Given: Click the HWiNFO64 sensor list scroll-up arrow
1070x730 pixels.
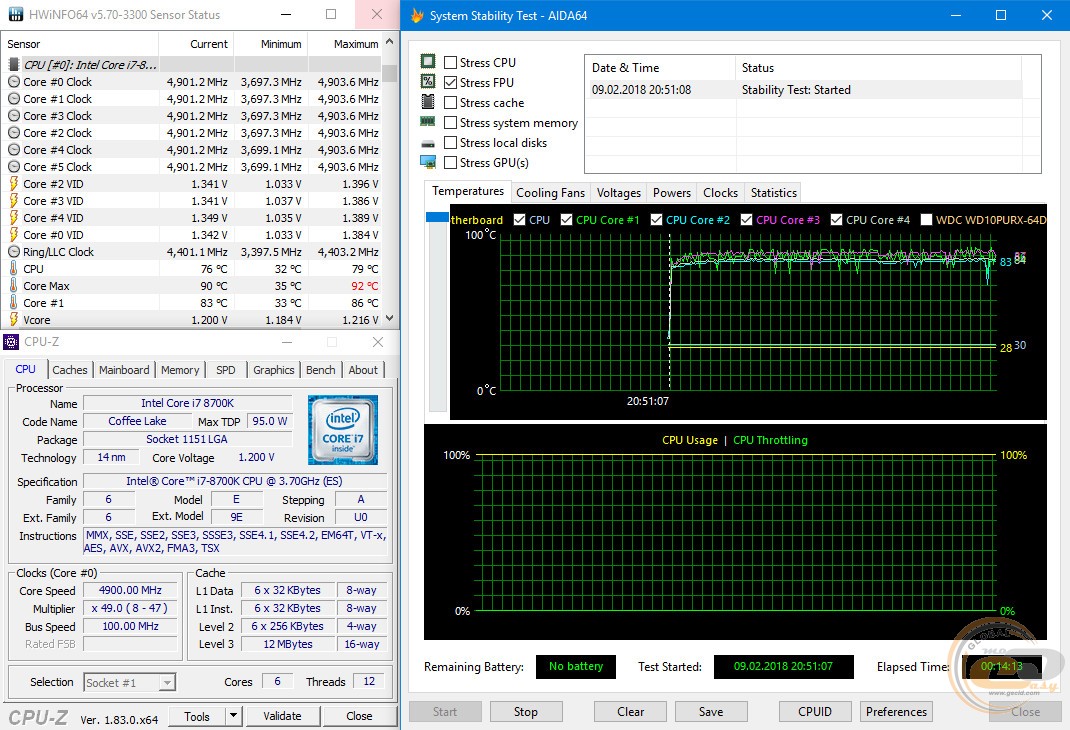Looking at the screenshot, I should click(x=390, y=42).
